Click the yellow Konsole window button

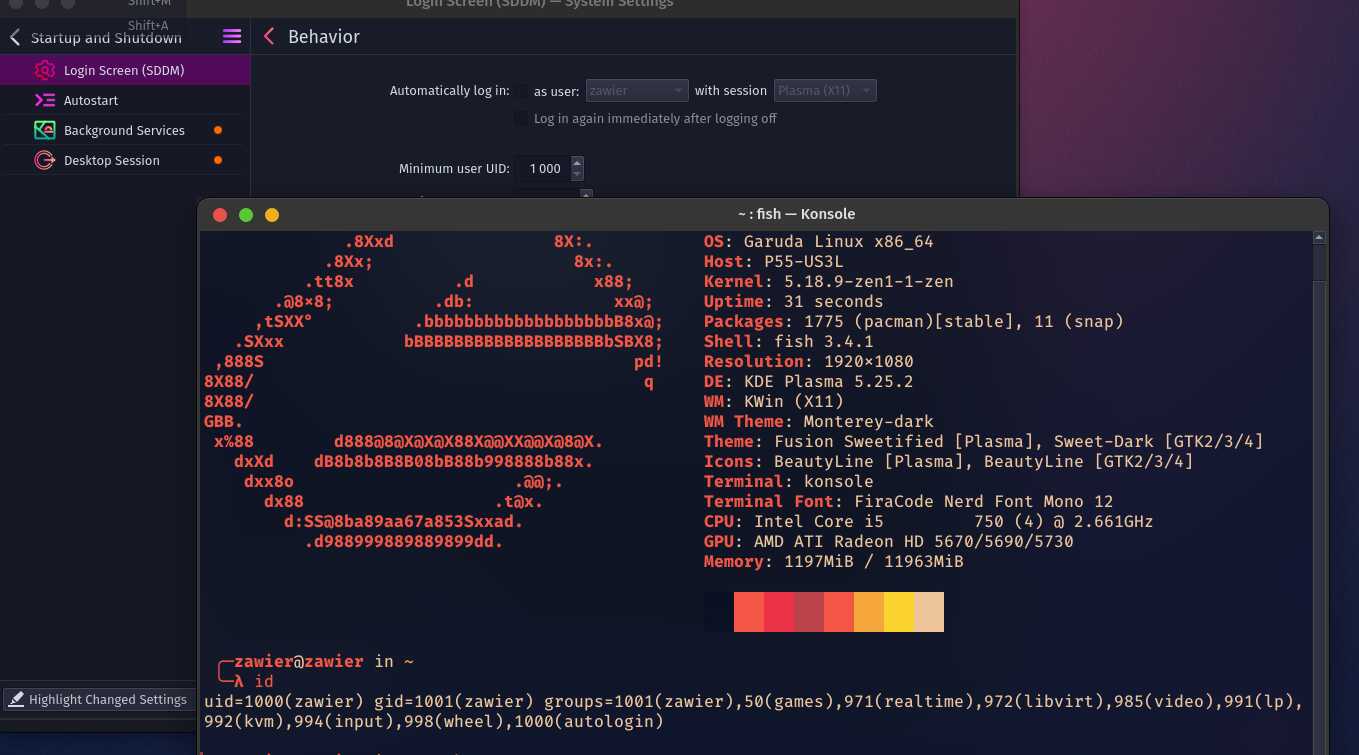click(272, 215)
